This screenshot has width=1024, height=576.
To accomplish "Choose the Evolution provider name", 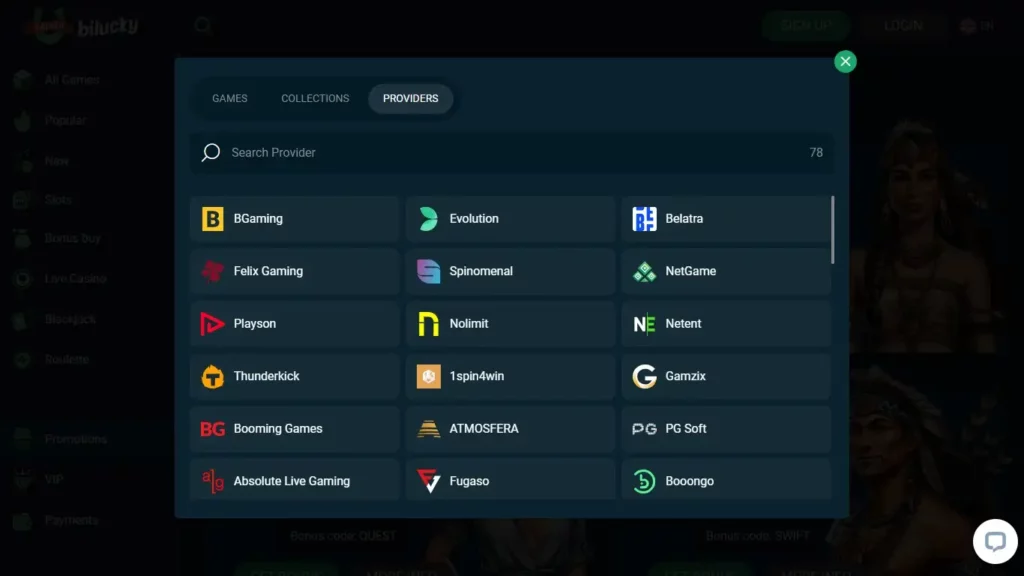I will click(473, 219).
